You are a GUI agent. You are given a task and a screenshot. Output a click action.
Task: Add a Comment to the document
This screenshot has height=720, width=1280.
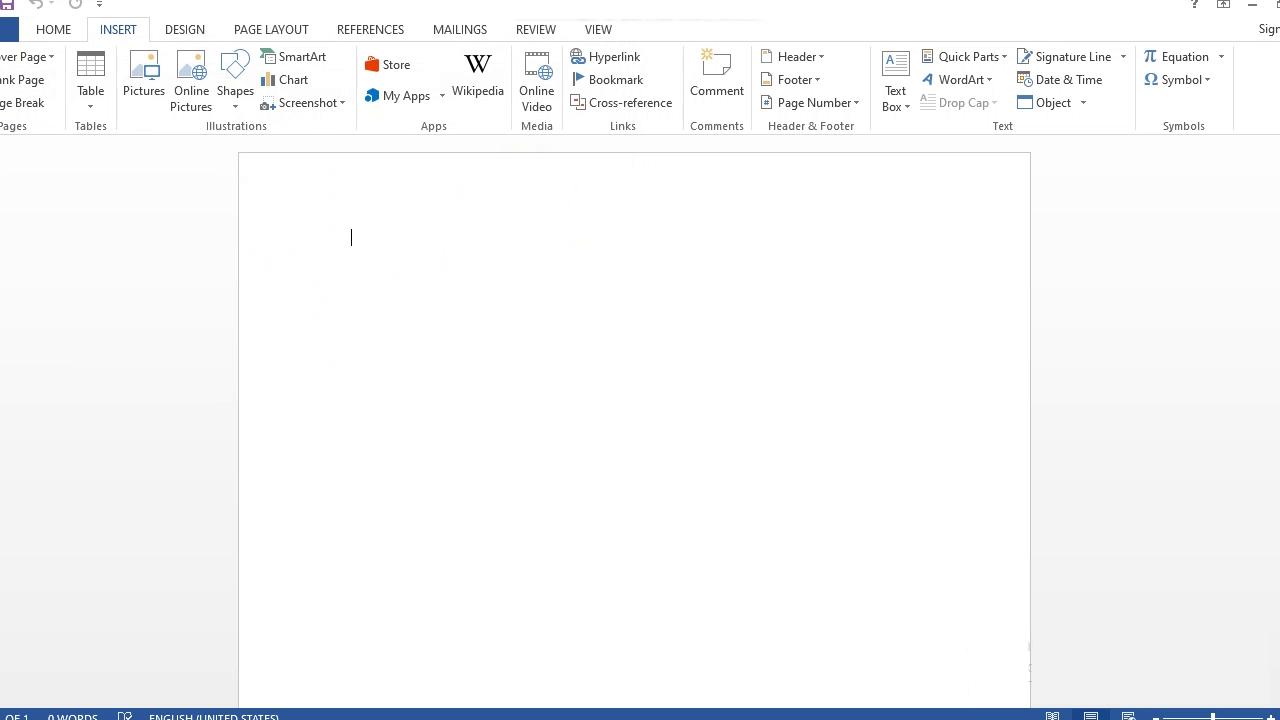[x=716, y=76]
